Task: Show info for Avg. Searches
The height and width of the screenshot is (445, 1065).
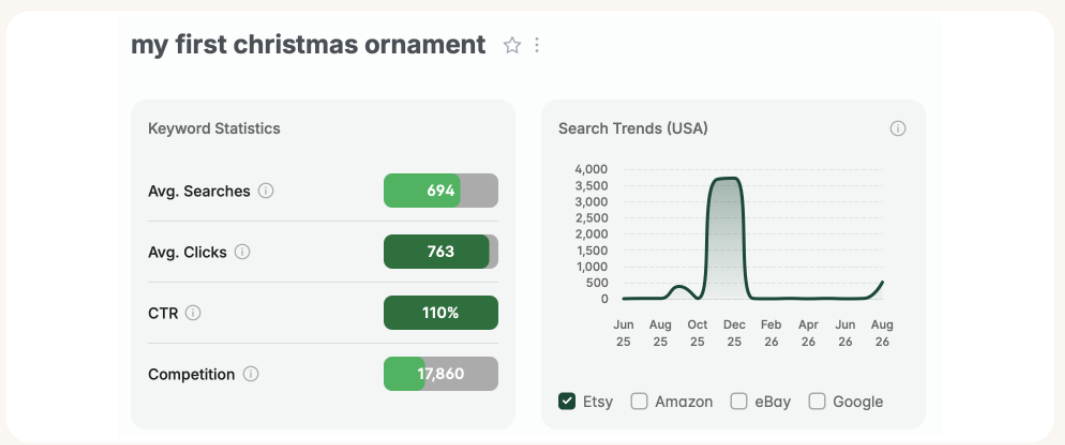Action: pos(266,191)
